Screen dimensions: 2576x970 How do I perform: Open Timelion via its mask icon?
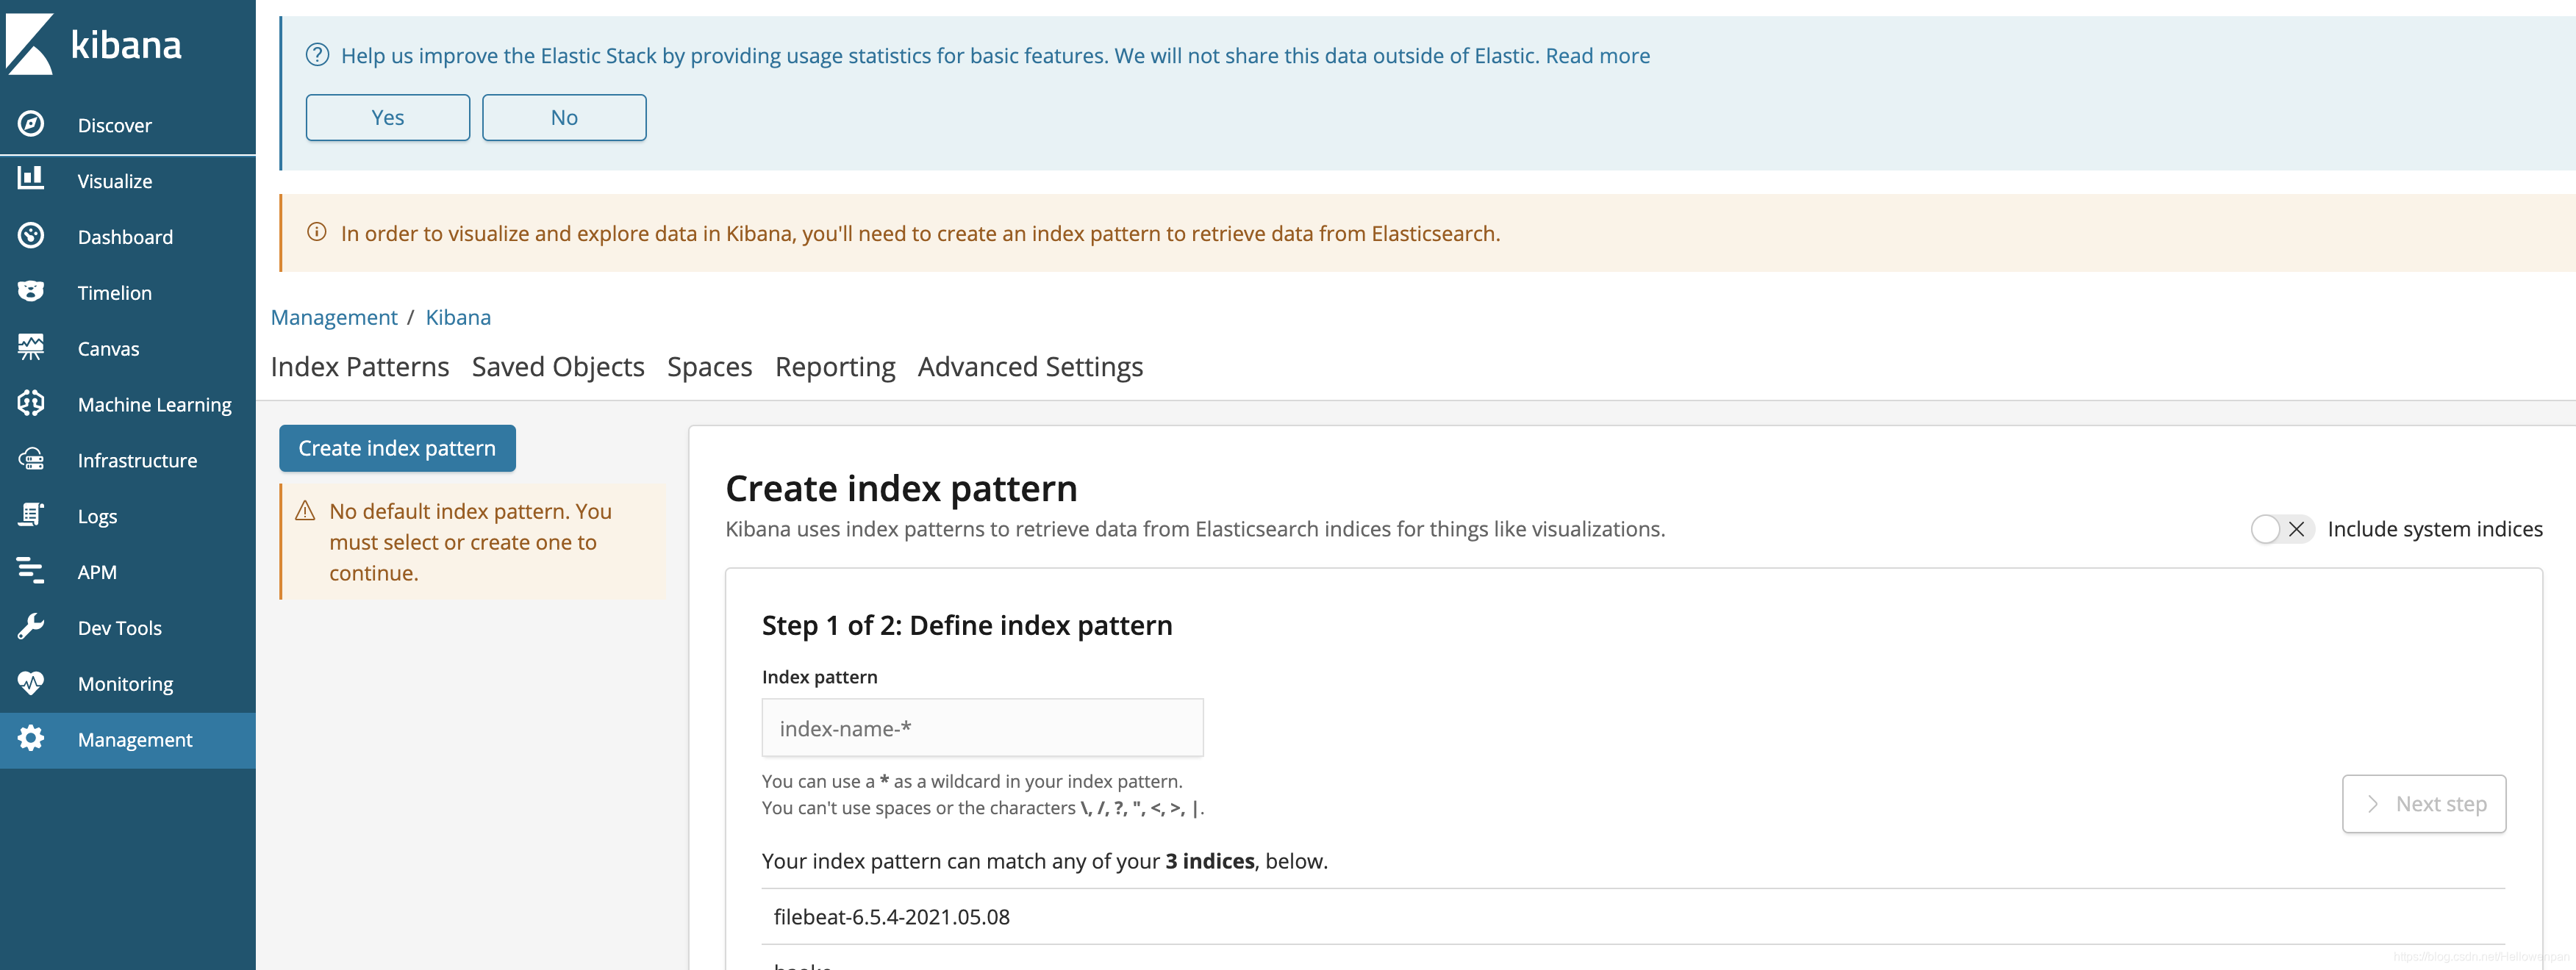click(31, 291)
